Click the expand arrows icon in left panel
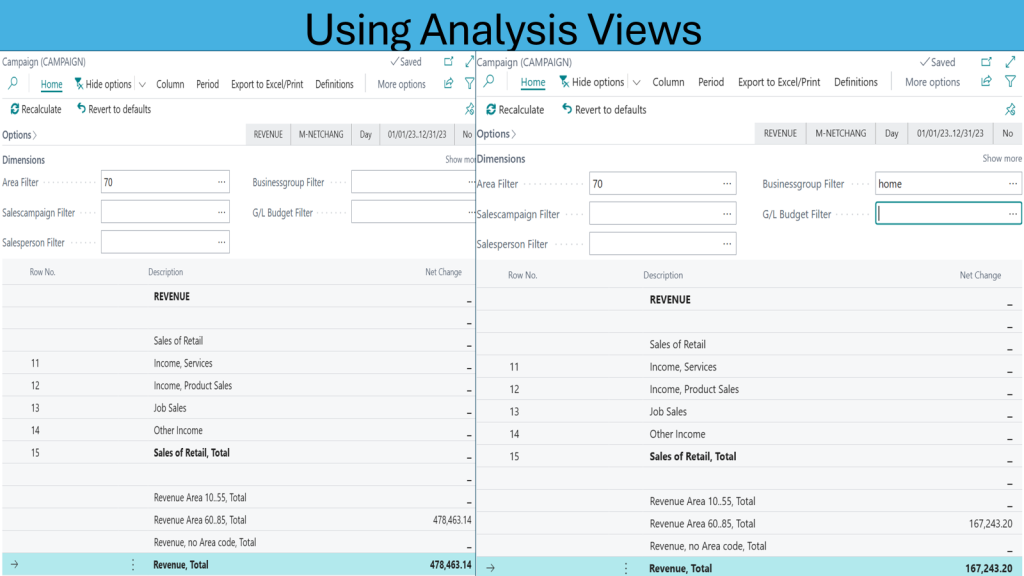1024x576 pixels. tap(469, 62)
